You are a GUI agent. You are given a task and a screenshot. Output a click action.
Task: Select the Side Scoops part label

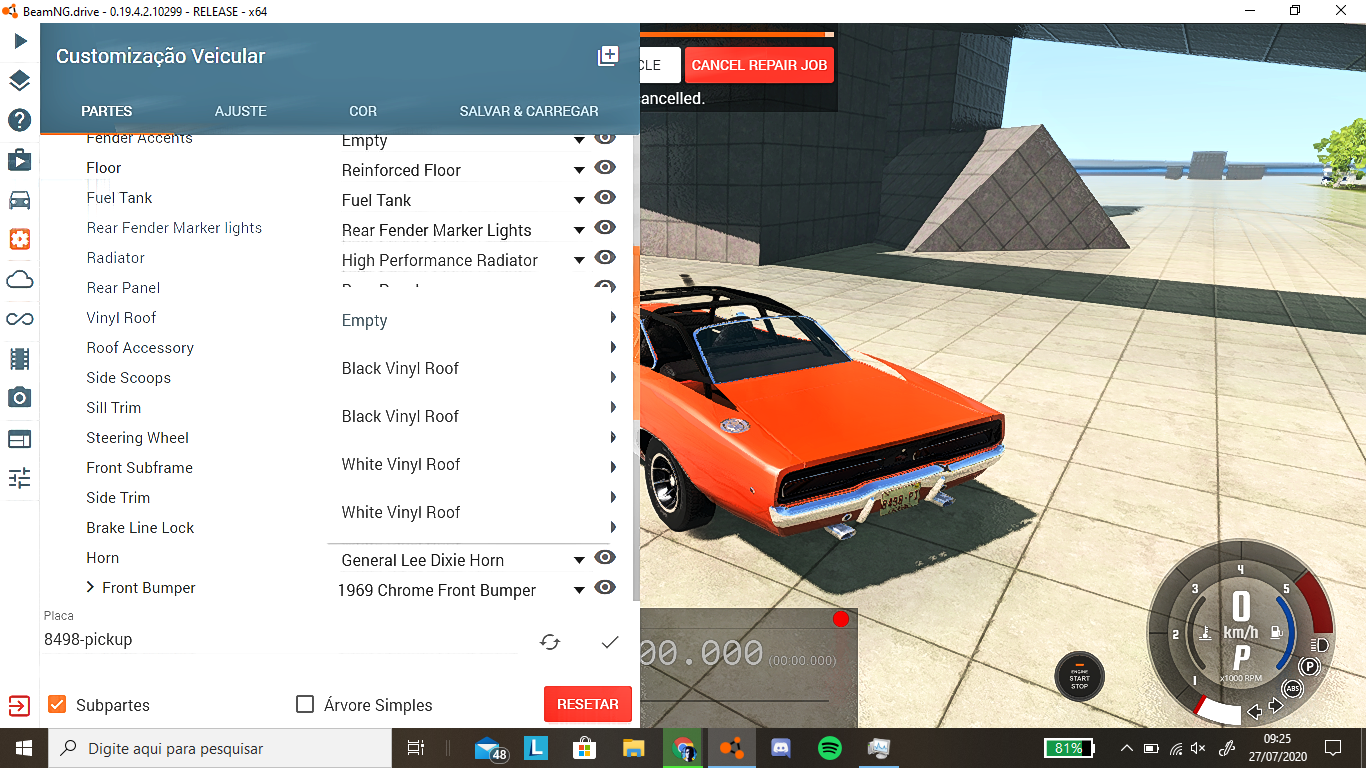[129, 377]
